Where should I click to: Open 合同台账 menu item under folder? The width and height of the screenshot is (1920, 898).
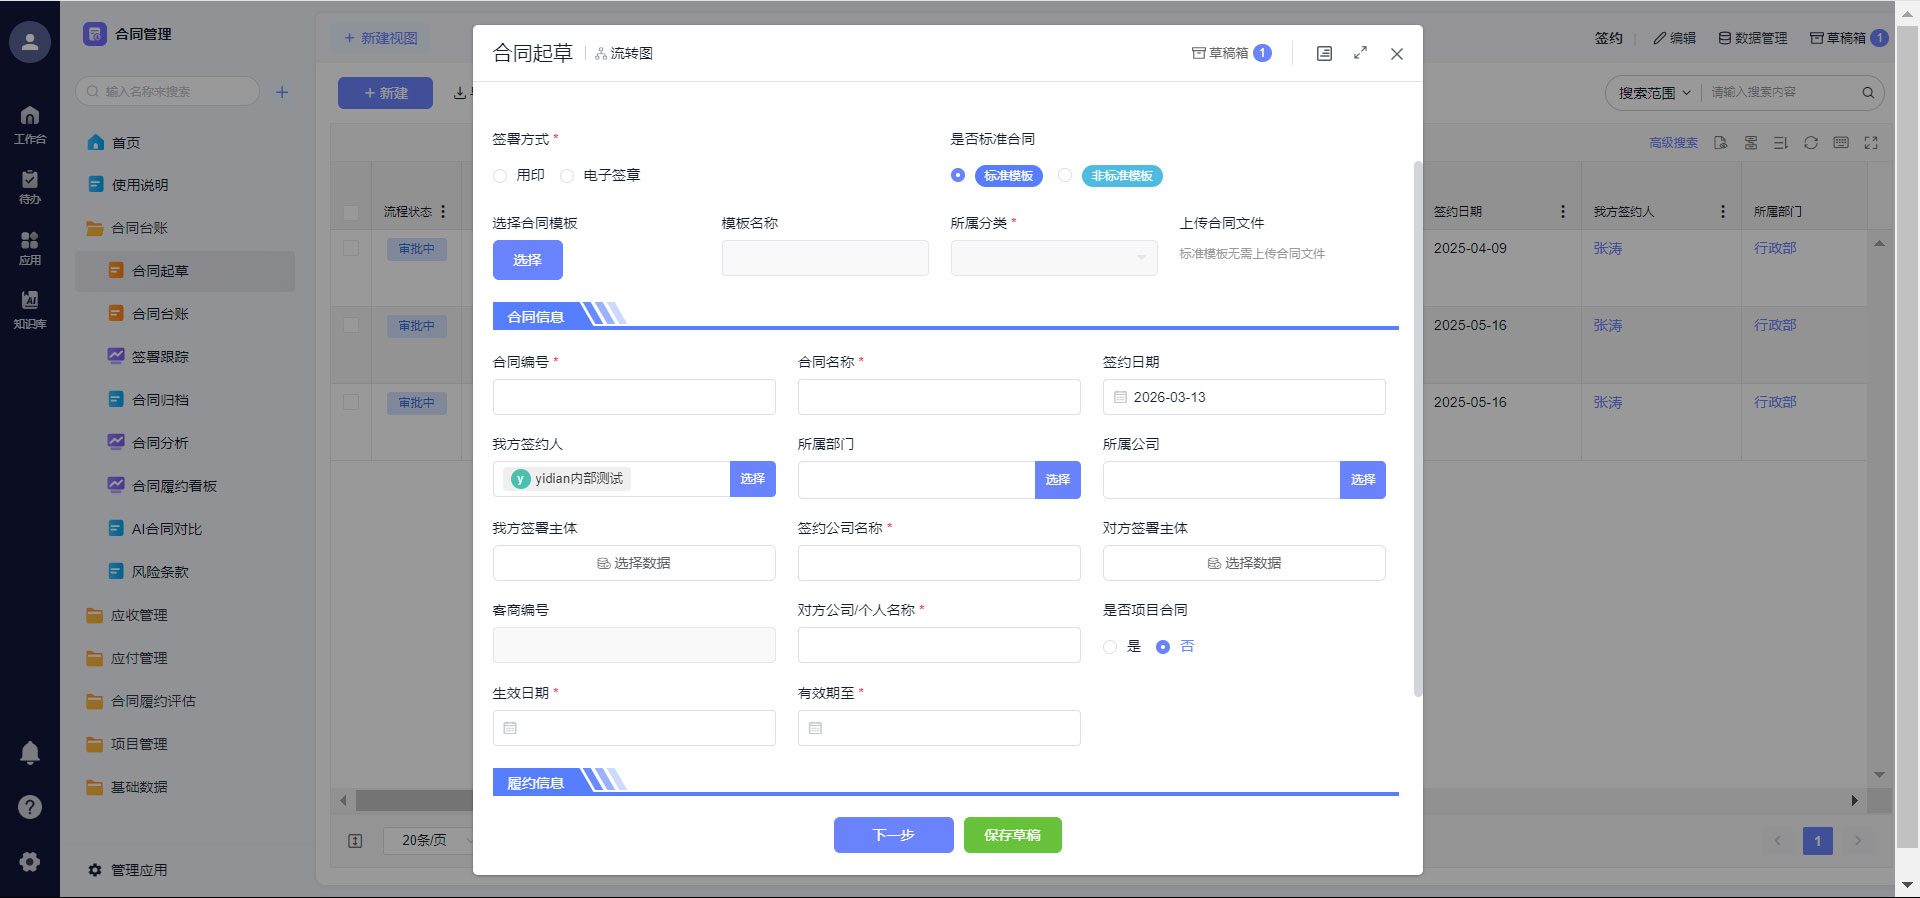[x=160, y=314]
